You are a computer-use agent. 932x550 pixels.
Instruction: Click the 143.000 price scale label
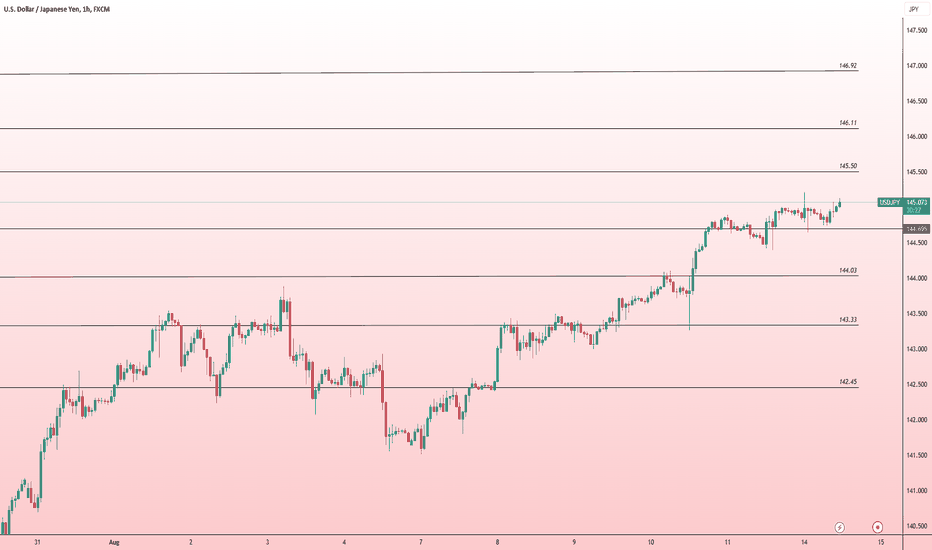917,349
